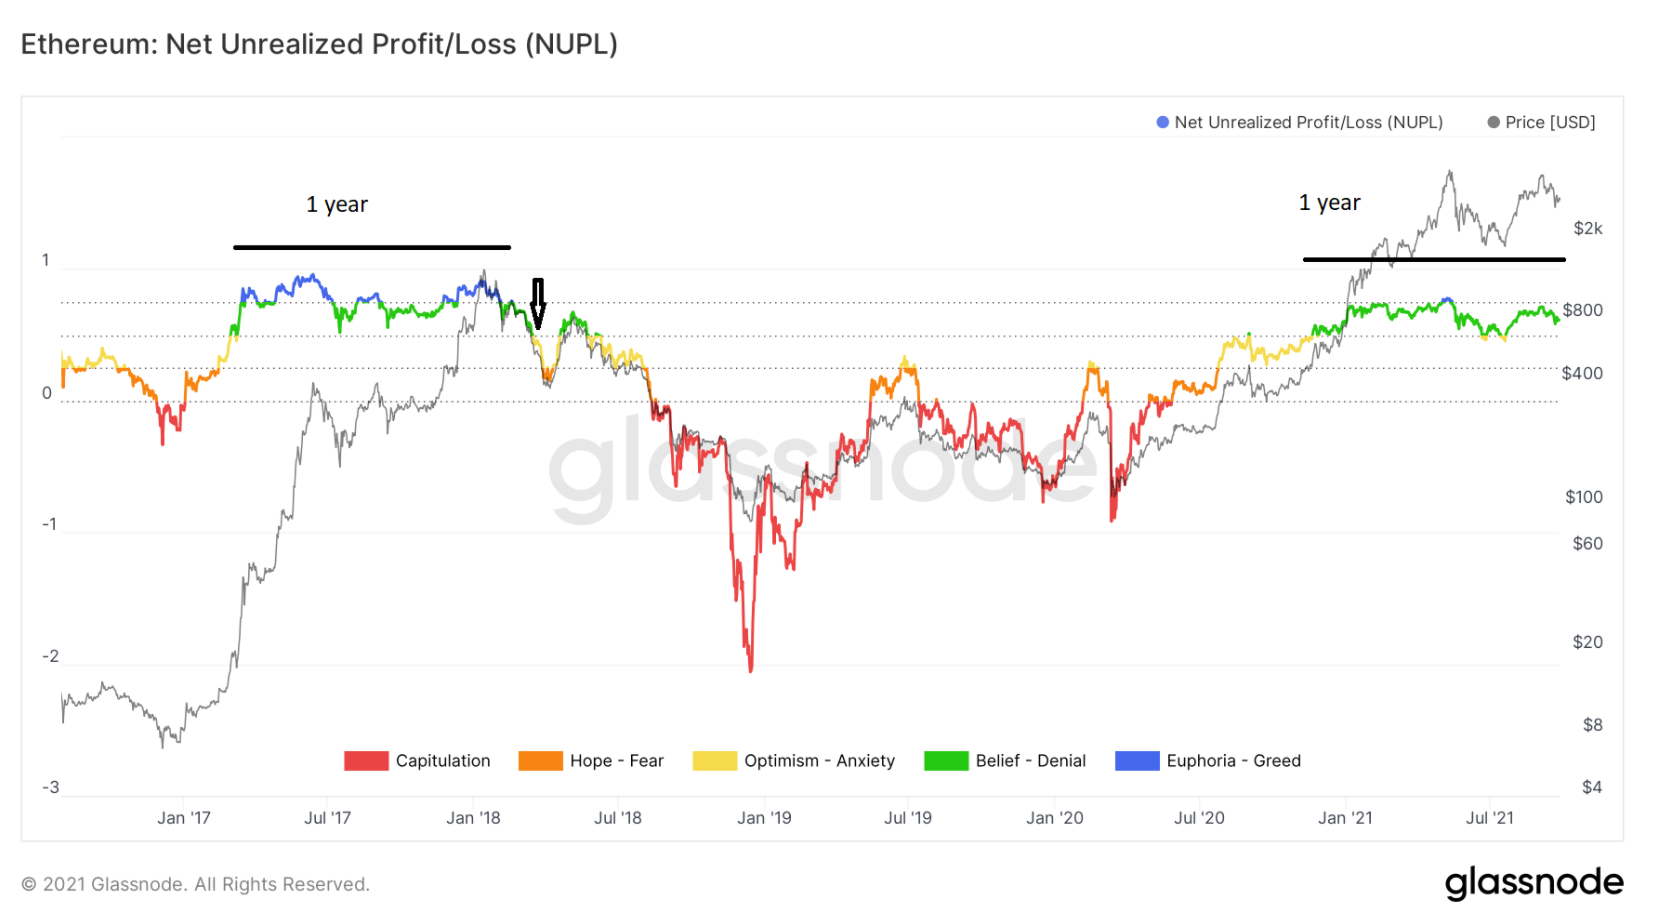Click the 2021 Glassnode copyright text

click(x=195, y=884)
